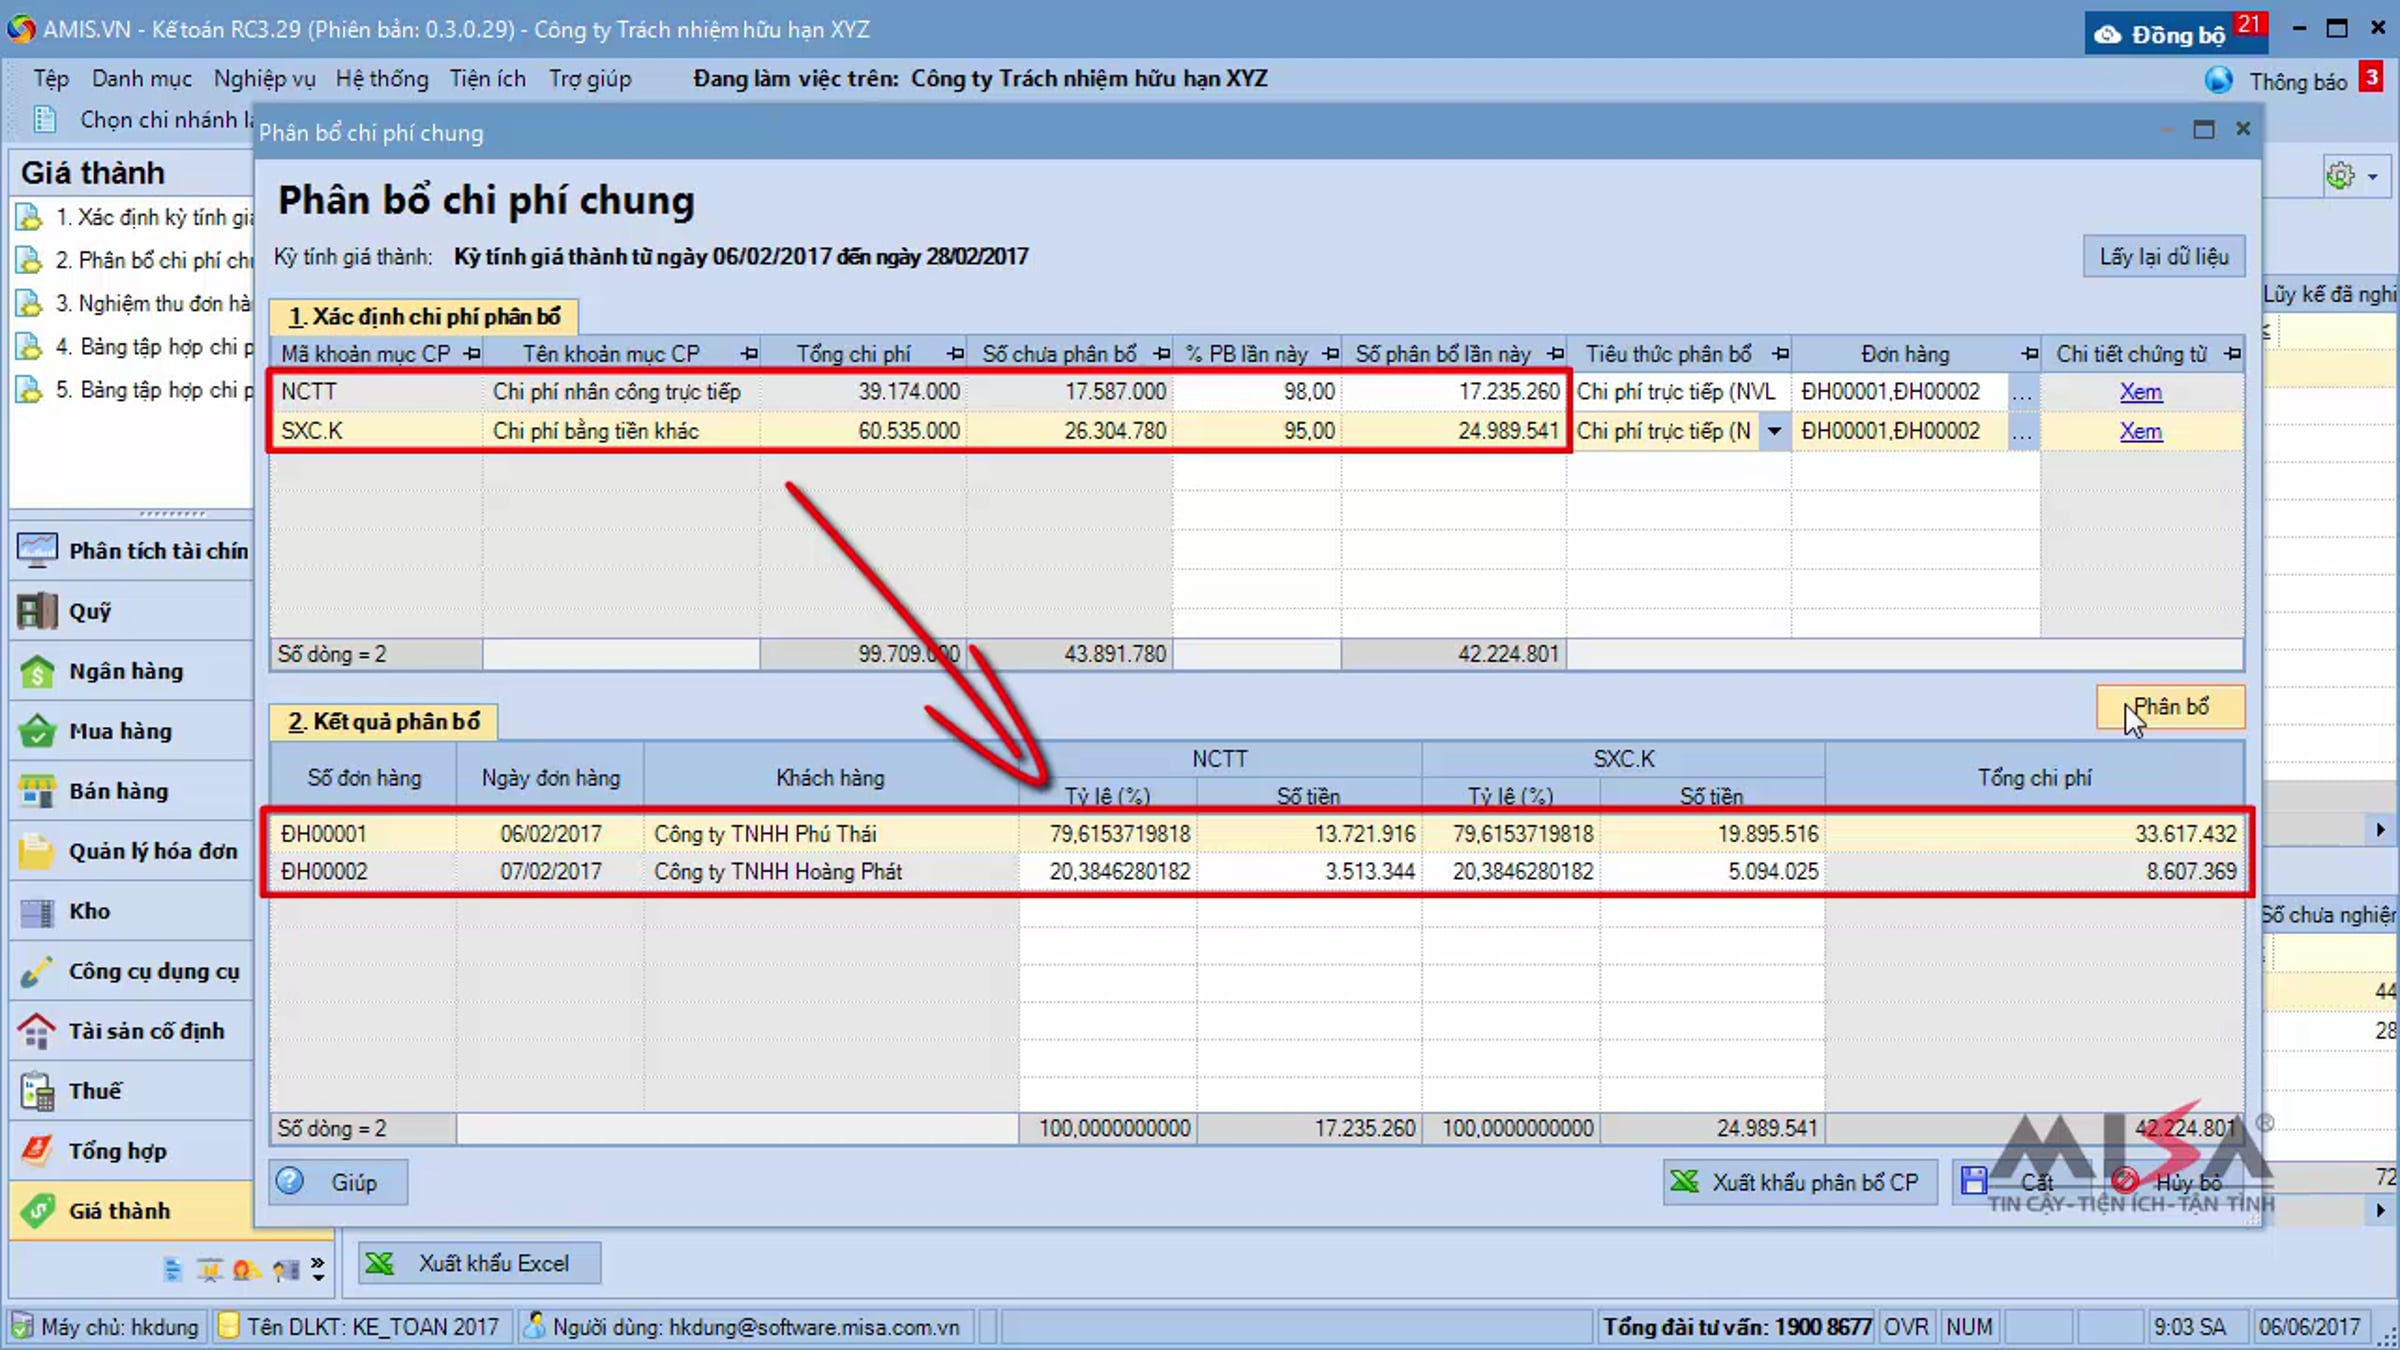Screen dimensions: 2400x1350
Task: Open the Trợ giúp menu
Action: click(x=590, y=79)
